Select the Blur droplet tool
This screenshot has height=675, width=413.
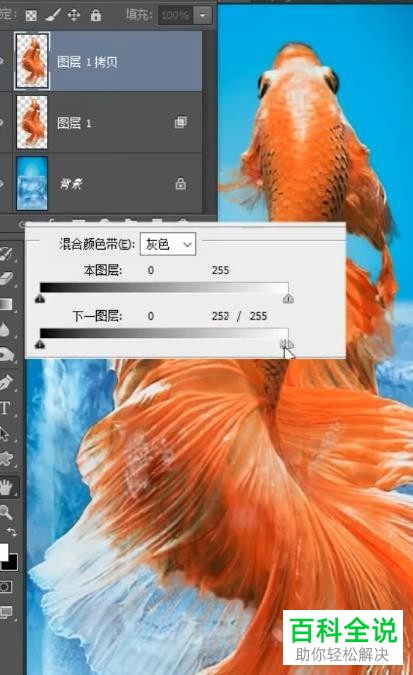point(4,329)
